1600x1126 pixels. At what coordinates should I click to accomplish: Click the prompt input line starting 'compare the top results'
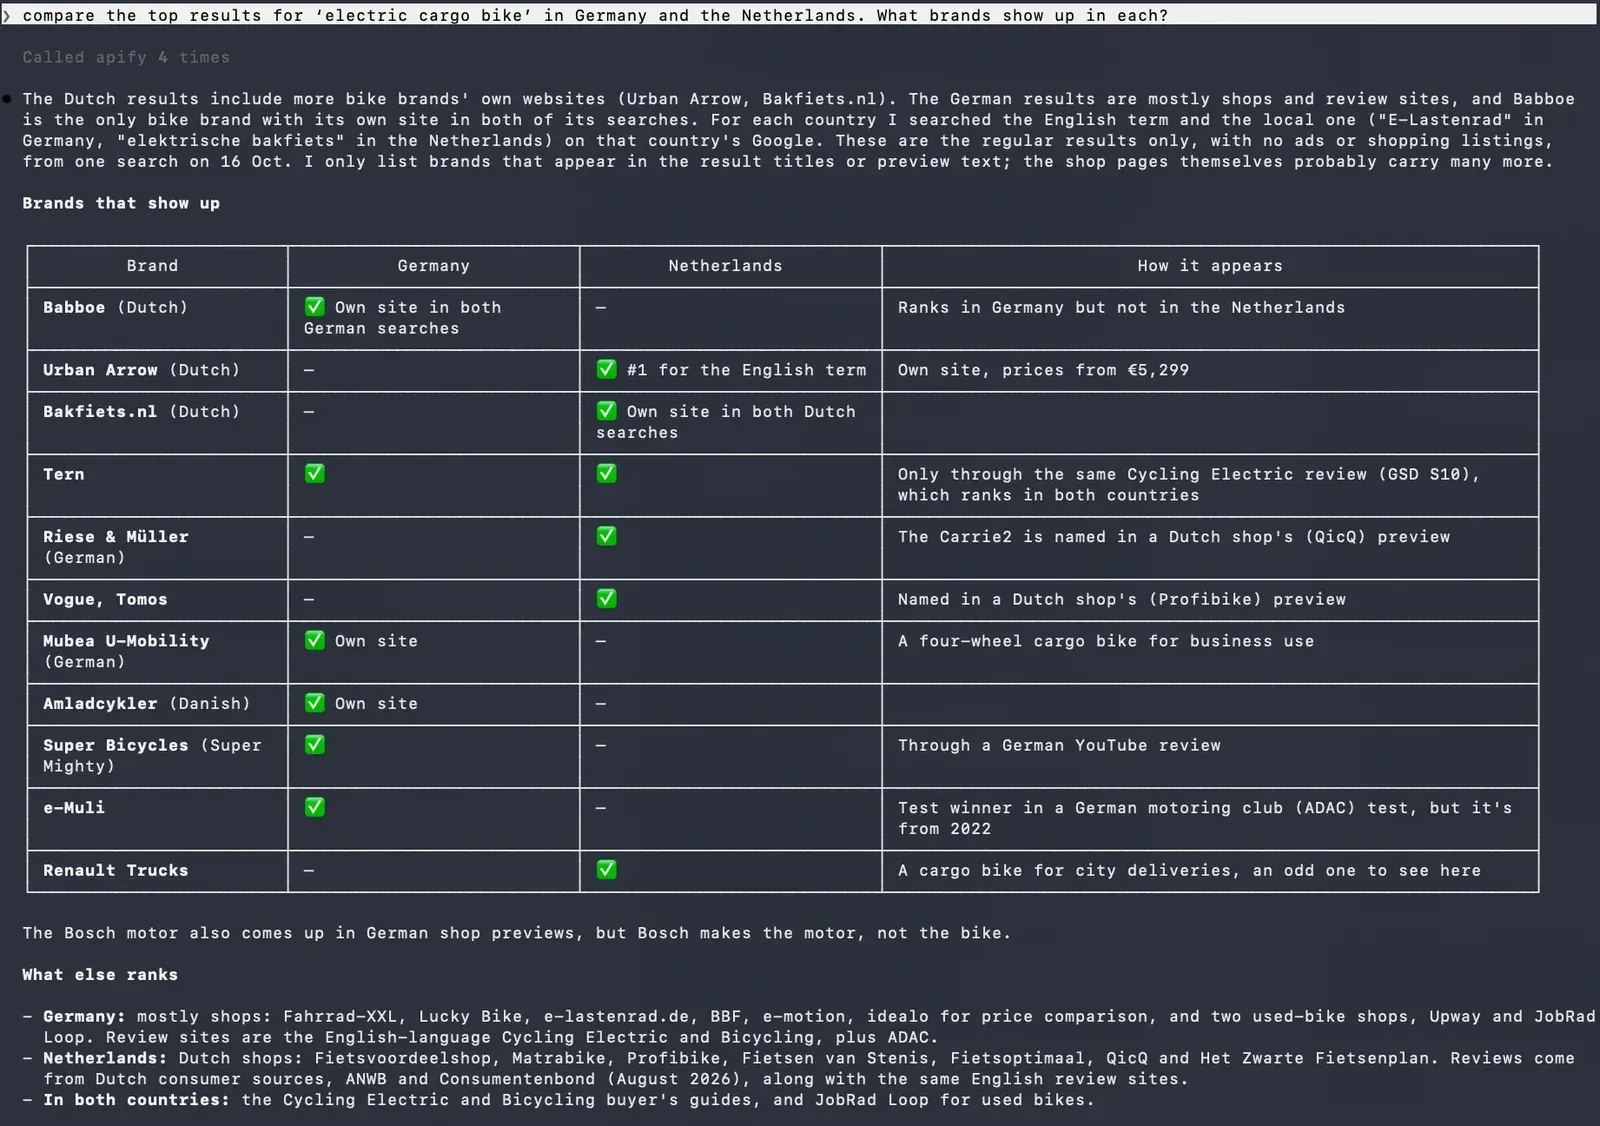pyautogui.click(x=800, y=15)
